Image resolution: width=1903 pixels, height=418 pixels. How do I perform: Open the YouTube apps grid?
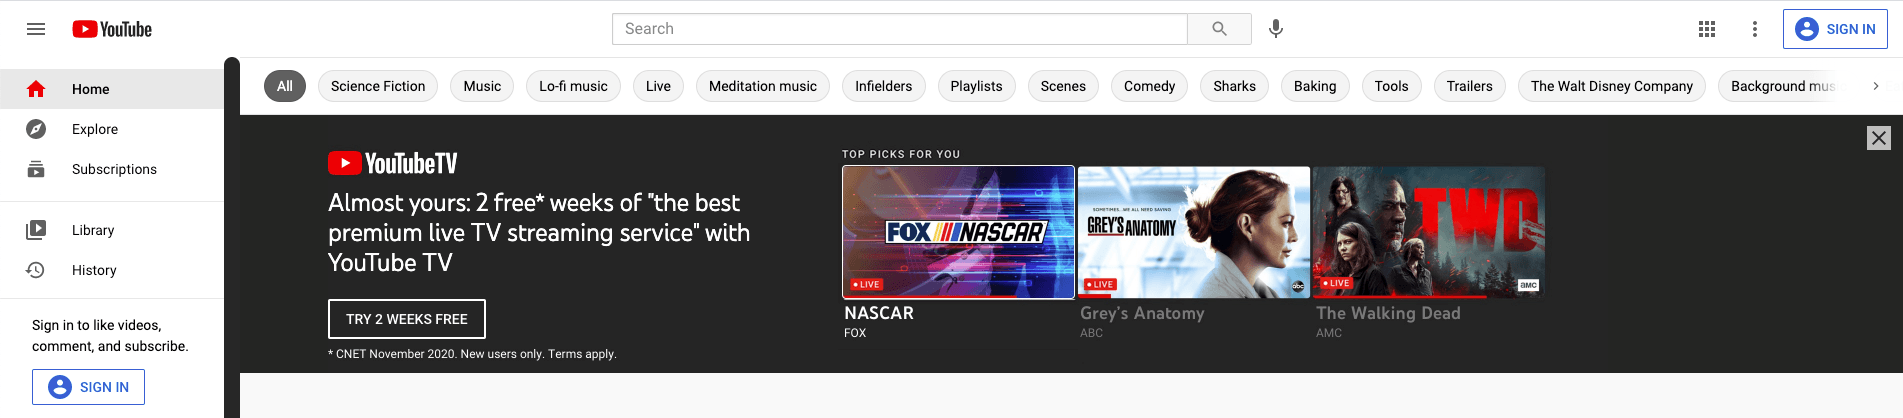point(1707,29)
